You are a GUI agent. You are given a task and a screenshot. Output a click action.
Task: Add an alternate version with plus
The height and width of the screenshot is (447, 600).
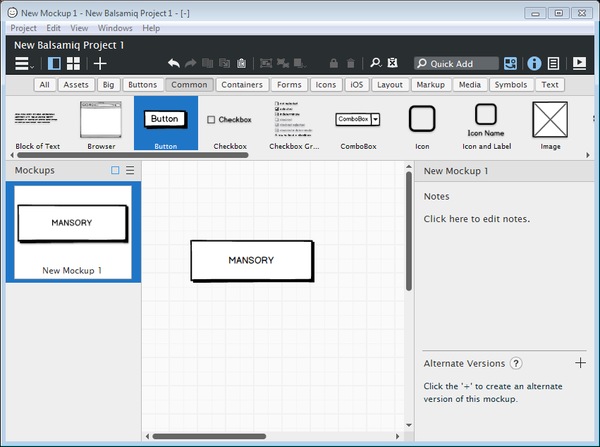click(x=581, y=363)
